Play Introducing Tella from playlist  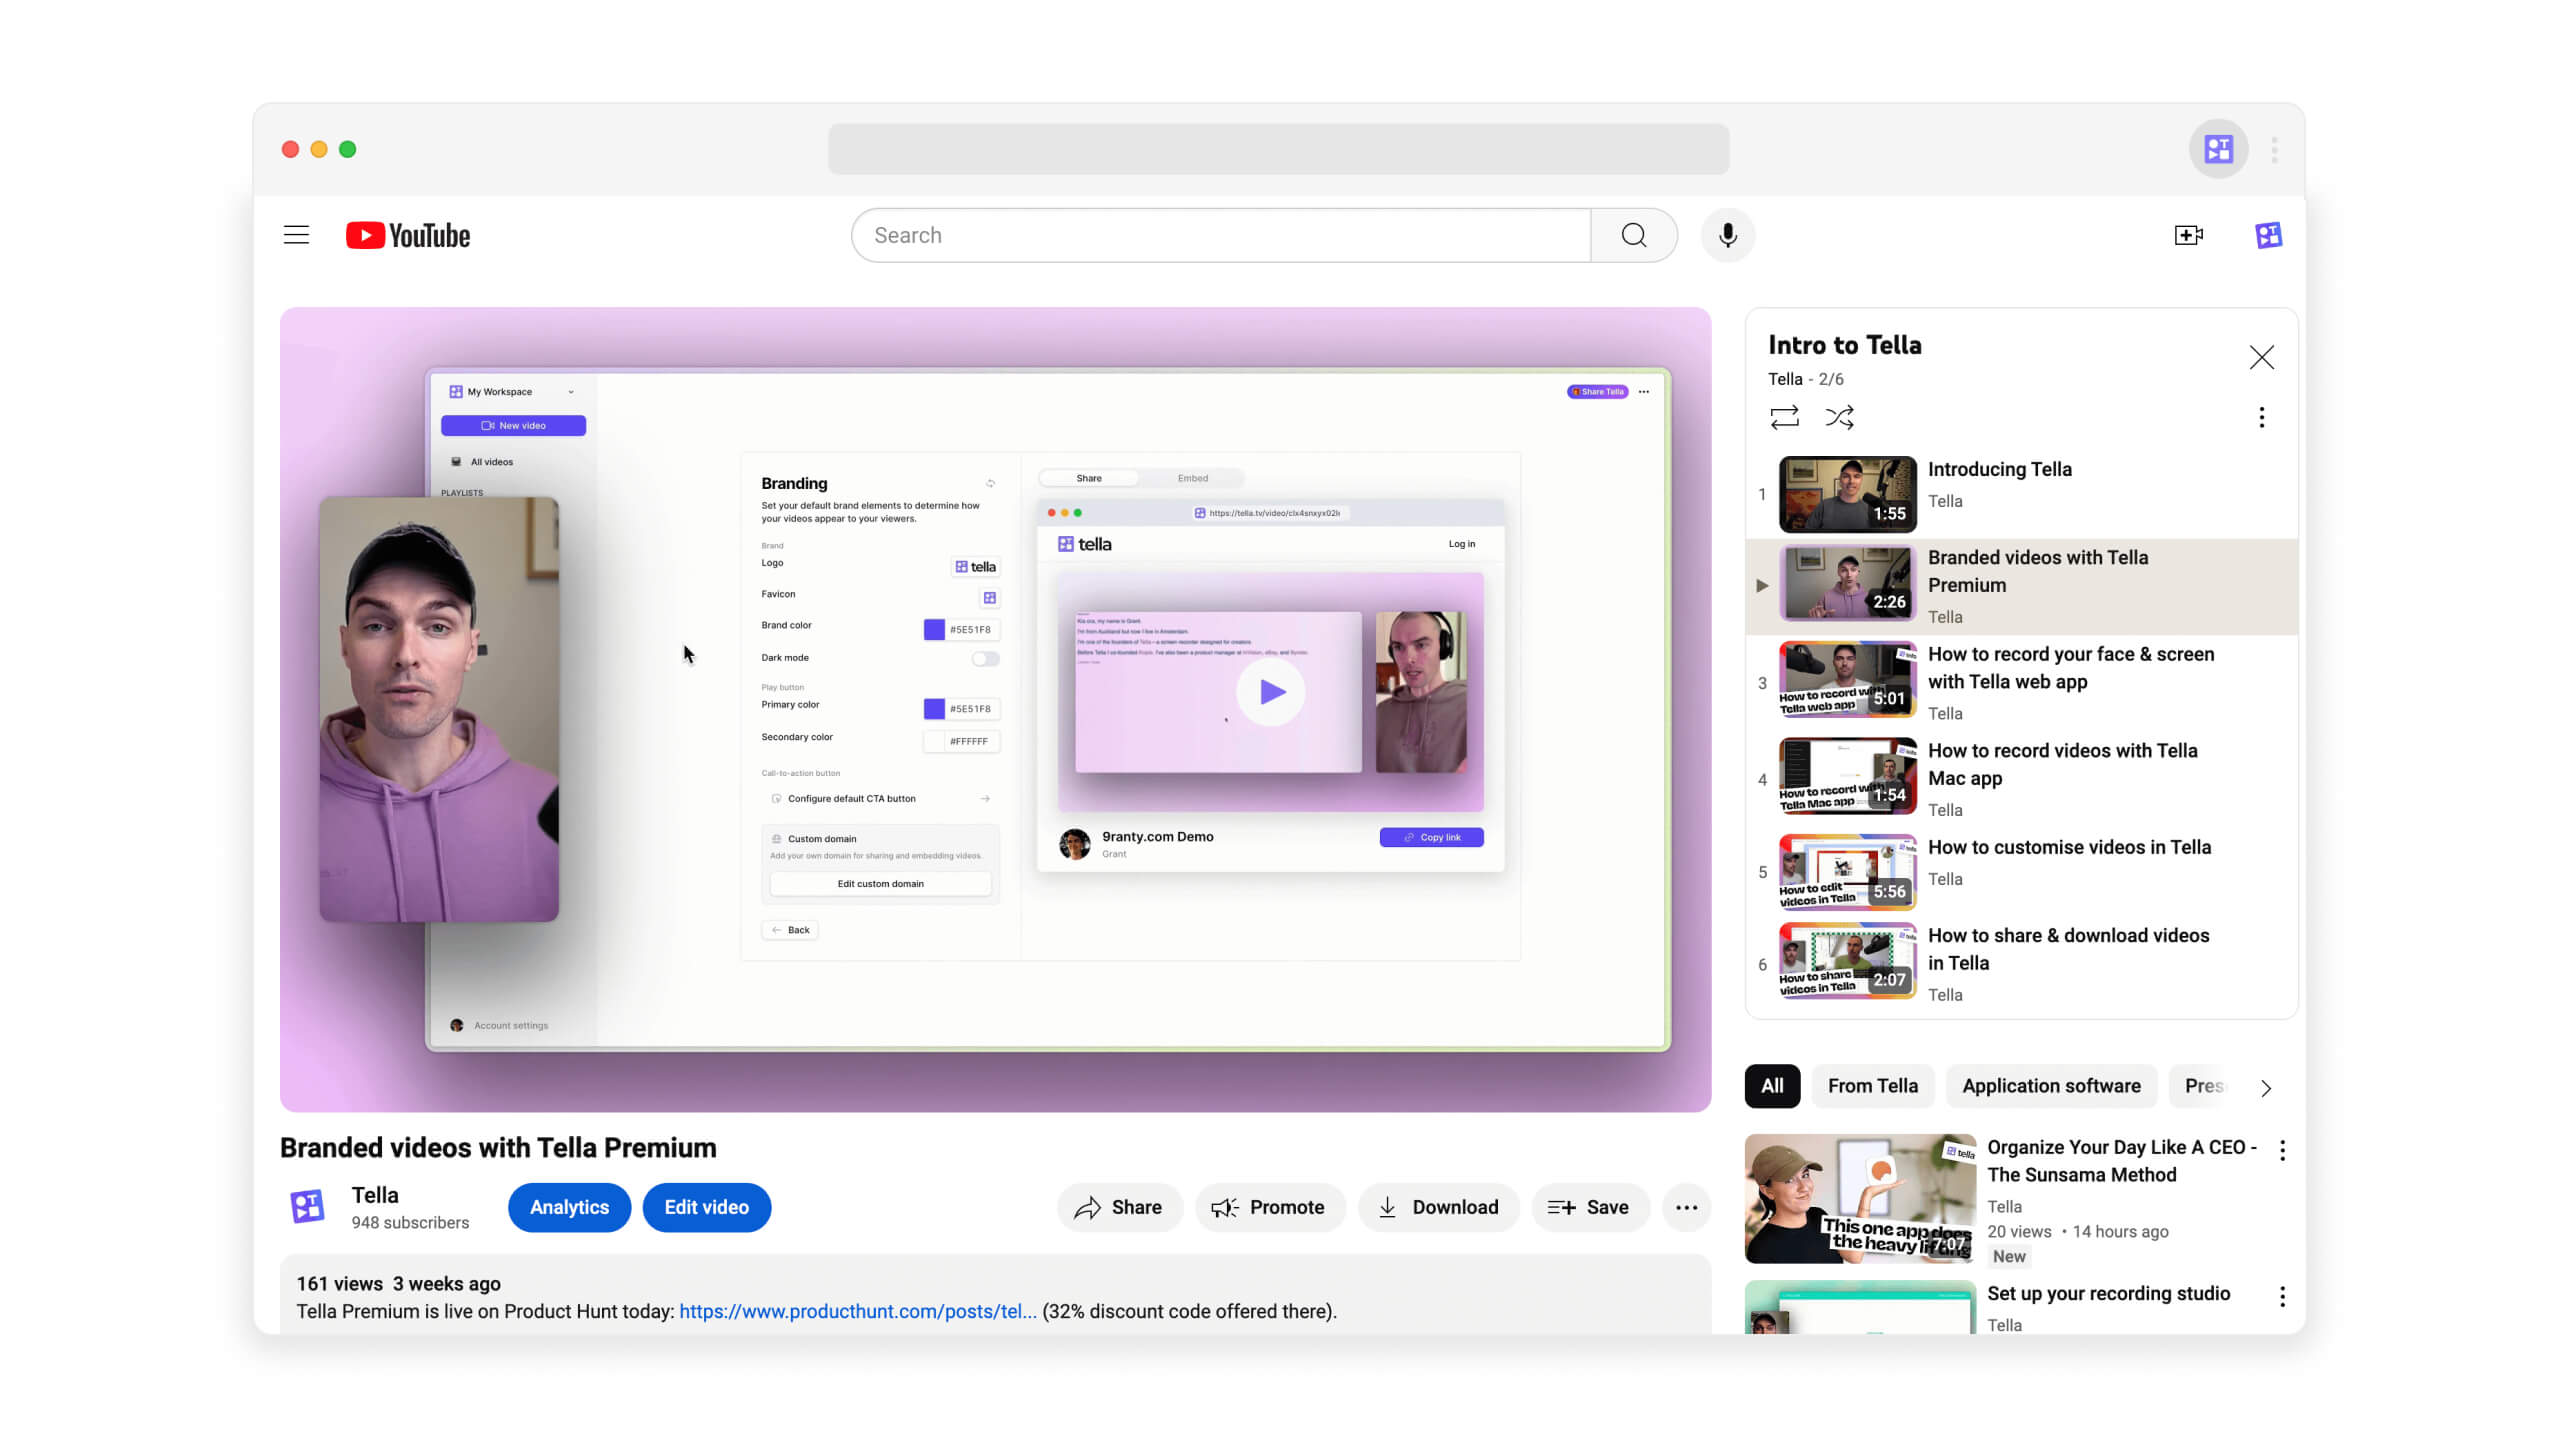pyautogui.click(x=2020, y=494)
